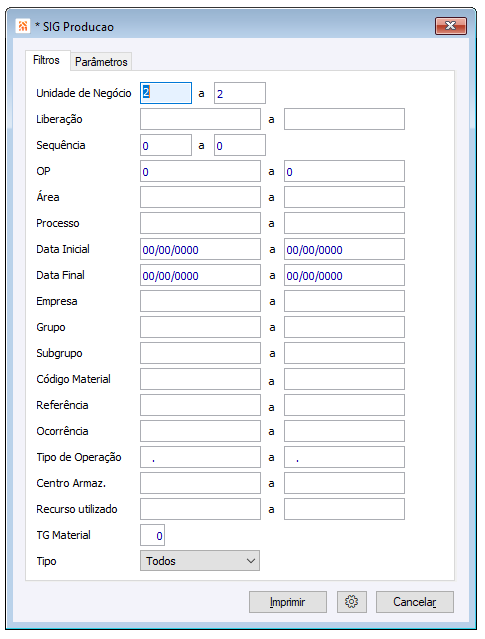Click the second Data Inicial date field

point(344,249)
